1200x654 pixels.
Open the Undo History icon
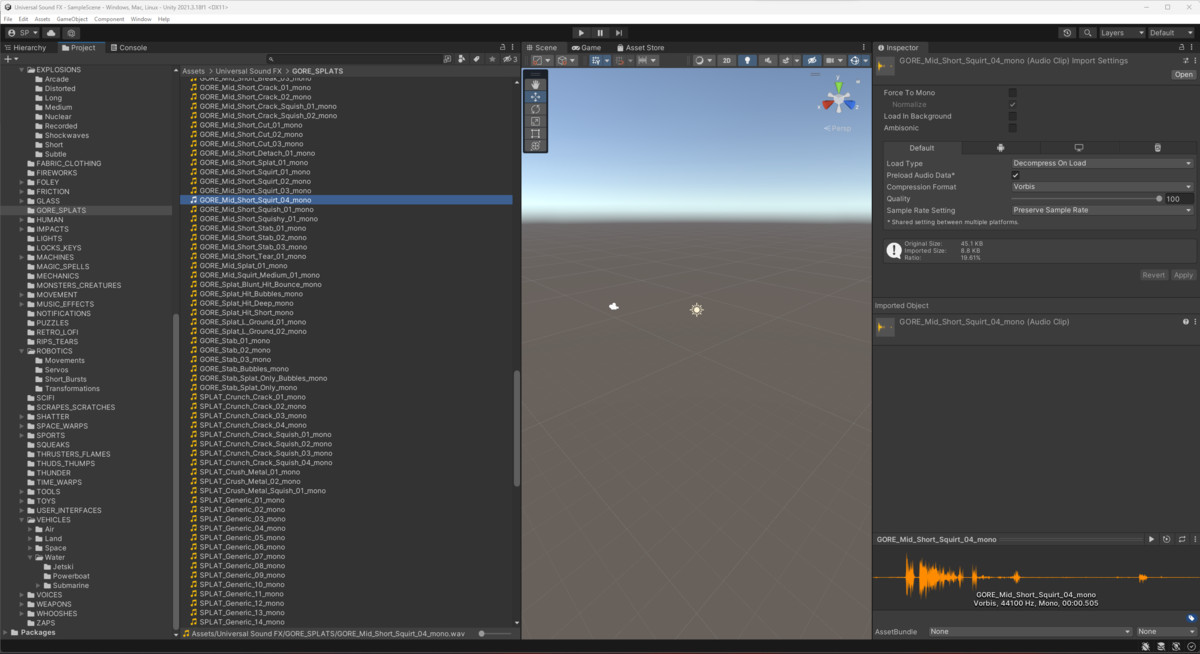coord(1067,33)
